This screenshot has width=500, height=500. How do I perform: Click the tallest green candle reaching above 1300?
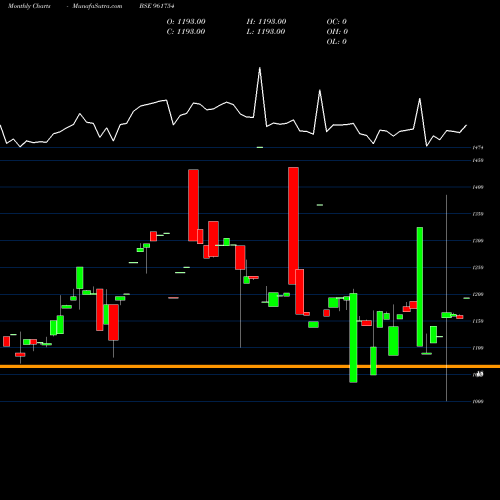point(420,287)
